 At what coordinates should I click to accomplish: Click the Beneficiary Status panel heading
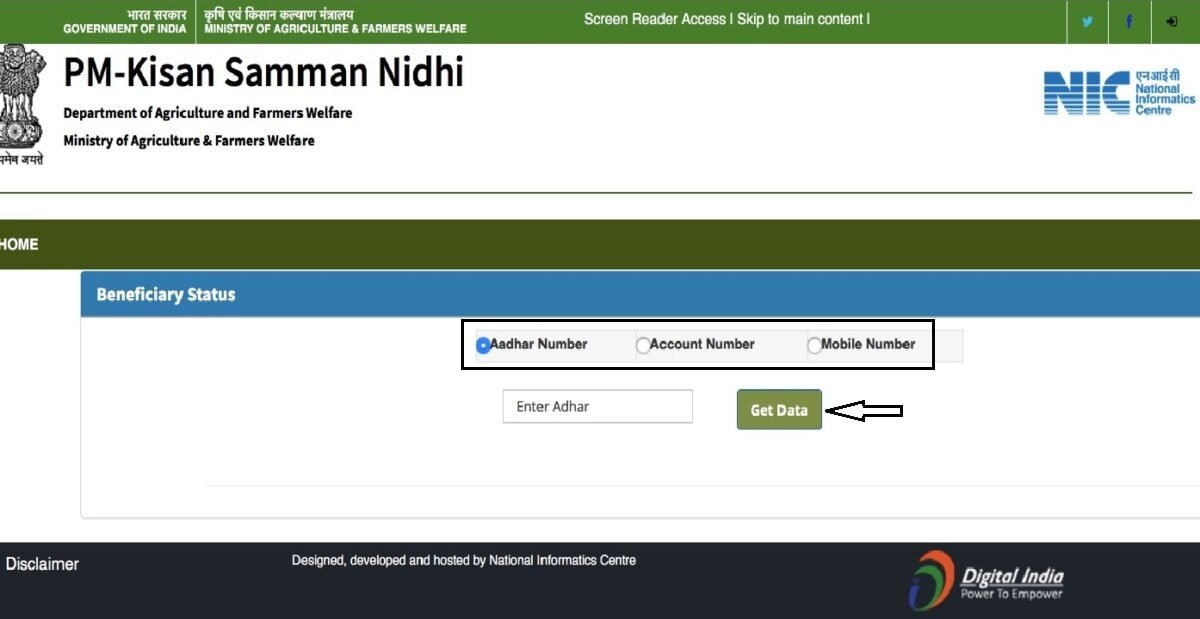[x=166, y=294]
